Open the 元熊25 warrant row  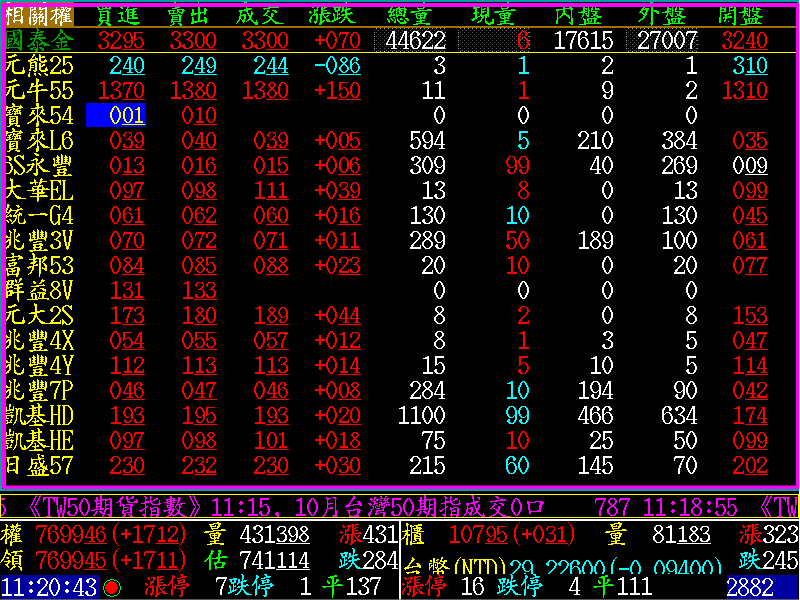[x=40, y=66]
